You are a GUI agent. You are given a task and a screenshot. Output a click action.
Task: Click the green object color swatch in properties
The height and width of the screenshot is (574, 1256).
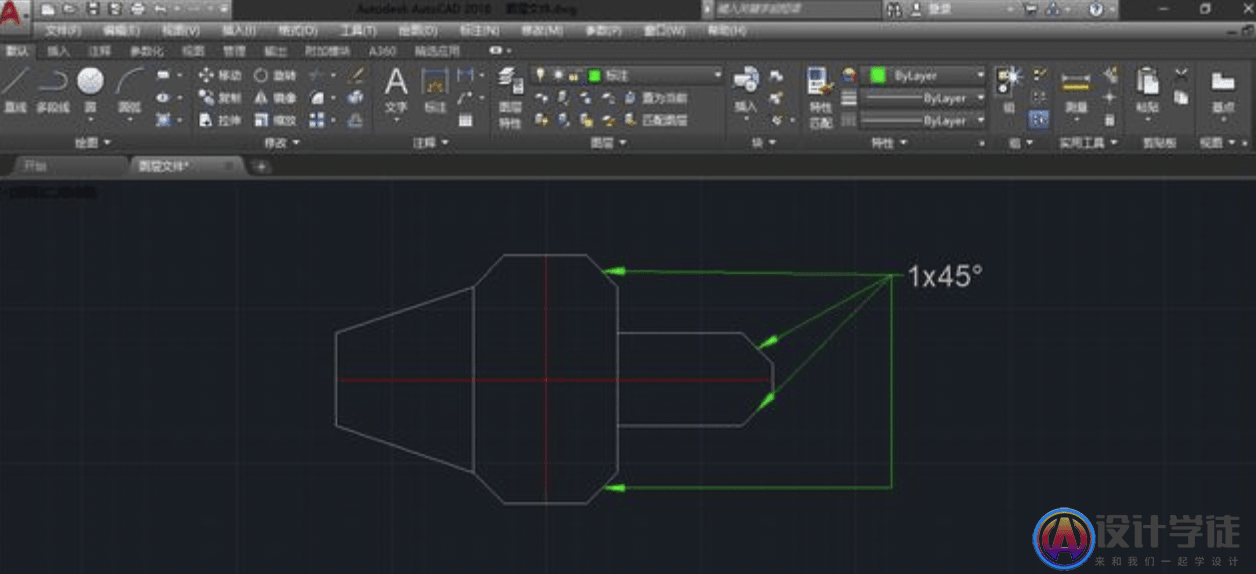(878, 75)
